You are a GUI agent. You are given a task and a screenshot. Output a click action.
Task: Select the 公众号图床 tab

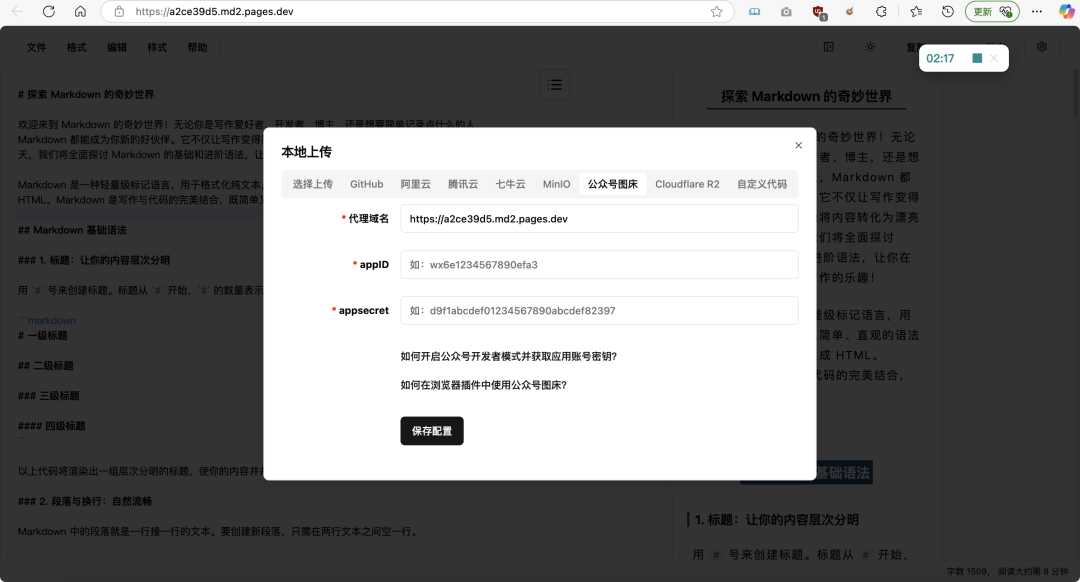click(x=613, y=184)
